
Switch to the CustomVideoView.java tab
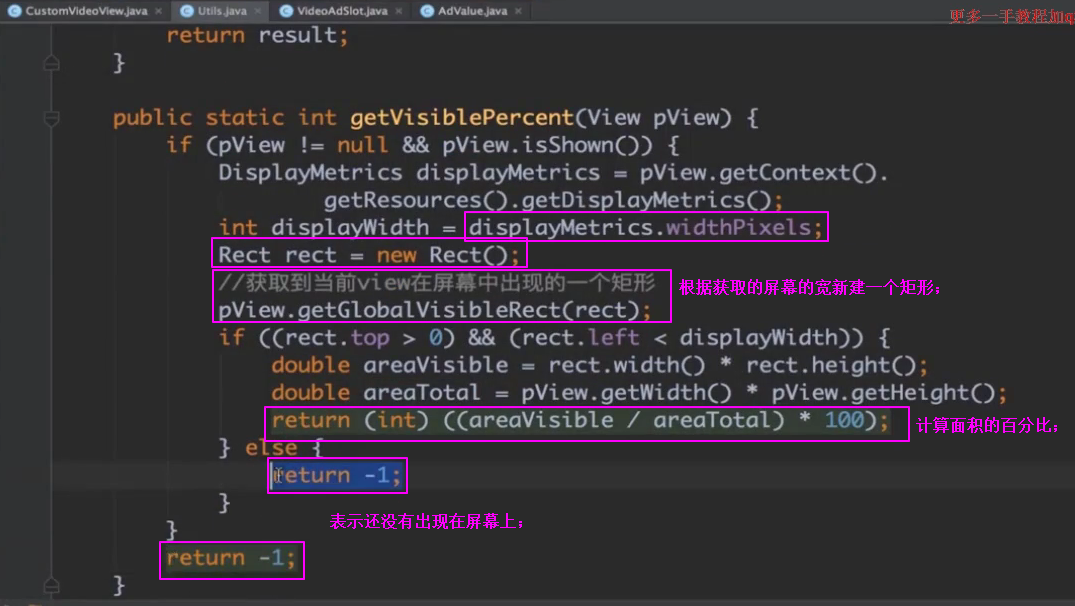85,11
